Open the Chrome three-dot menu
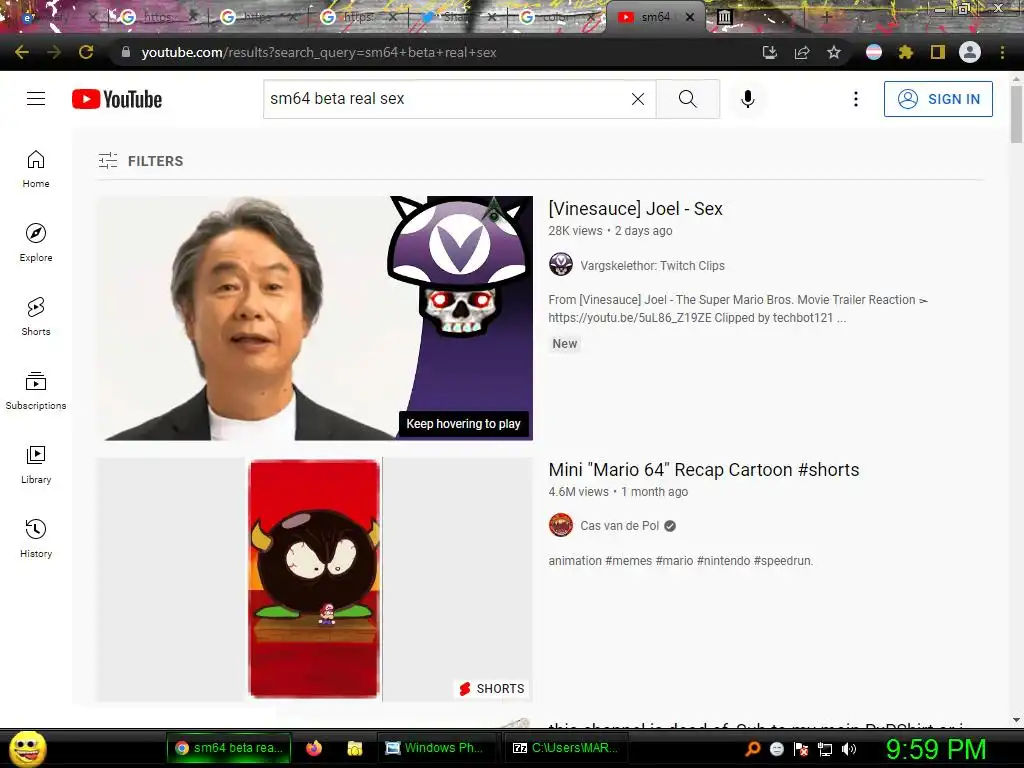The width and height of the screenshot is (1024, 768). (1002, 52)
